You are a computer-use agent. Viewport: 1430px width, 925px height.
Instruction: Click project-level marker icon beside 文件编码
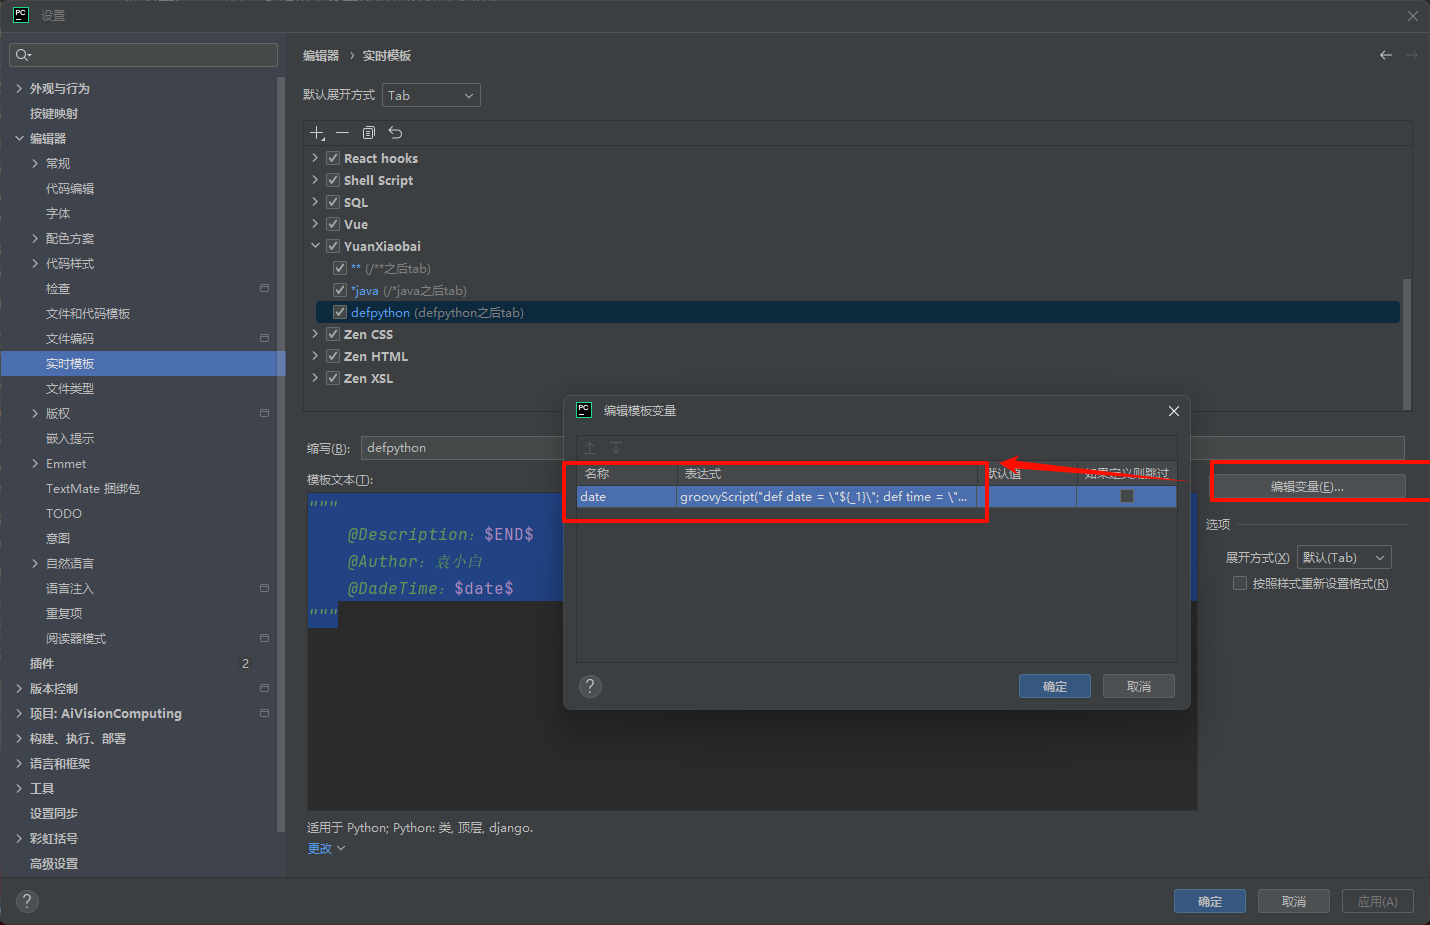pos(264,338)
